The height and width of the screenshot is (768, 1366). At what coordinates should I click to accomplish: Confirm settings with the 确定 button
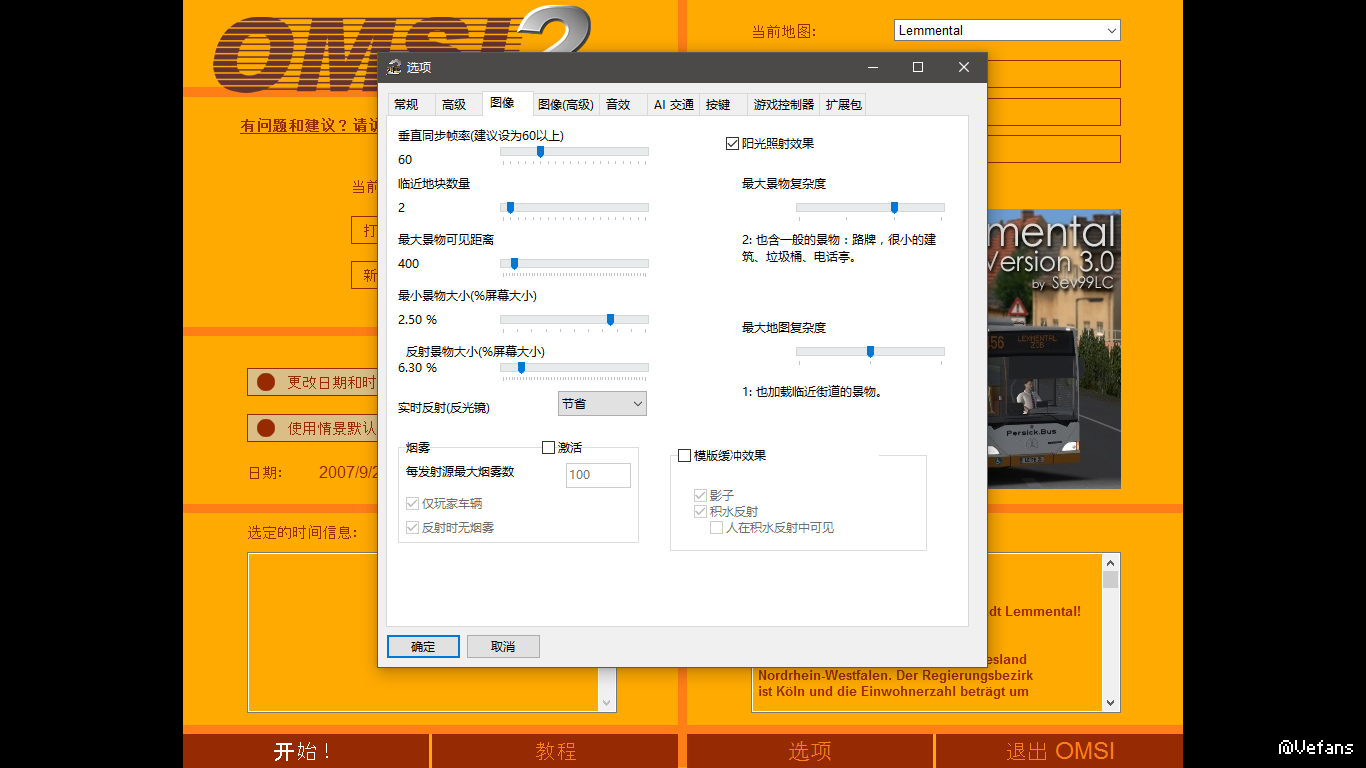[423, 647]
